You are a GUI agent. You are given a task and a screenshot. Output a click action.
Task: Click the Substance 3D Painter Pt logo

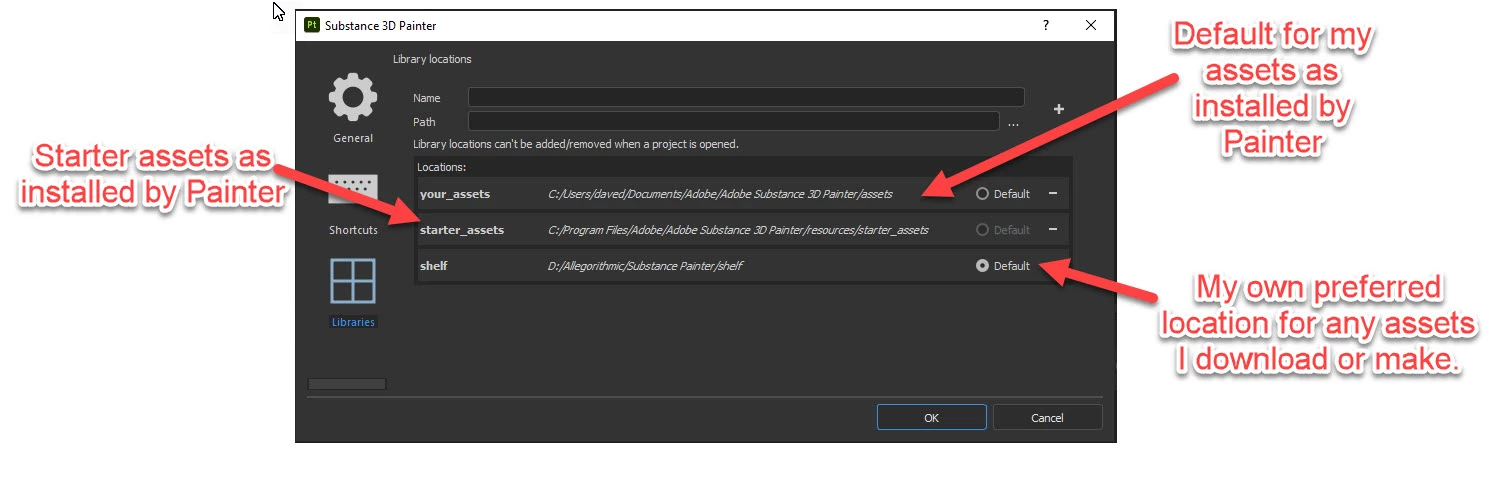point(311,25)
